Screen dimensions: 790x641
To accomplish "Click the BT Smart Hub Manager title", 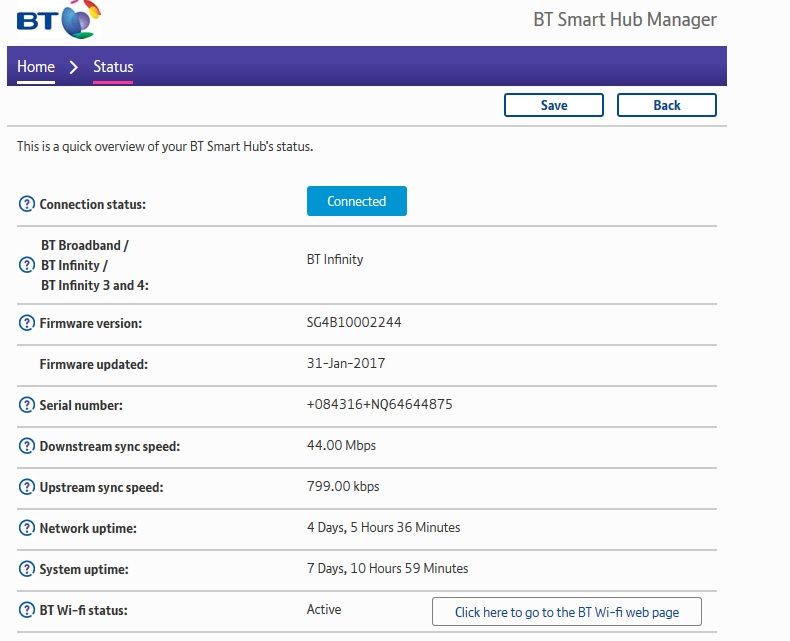I will tap(625, 20).
